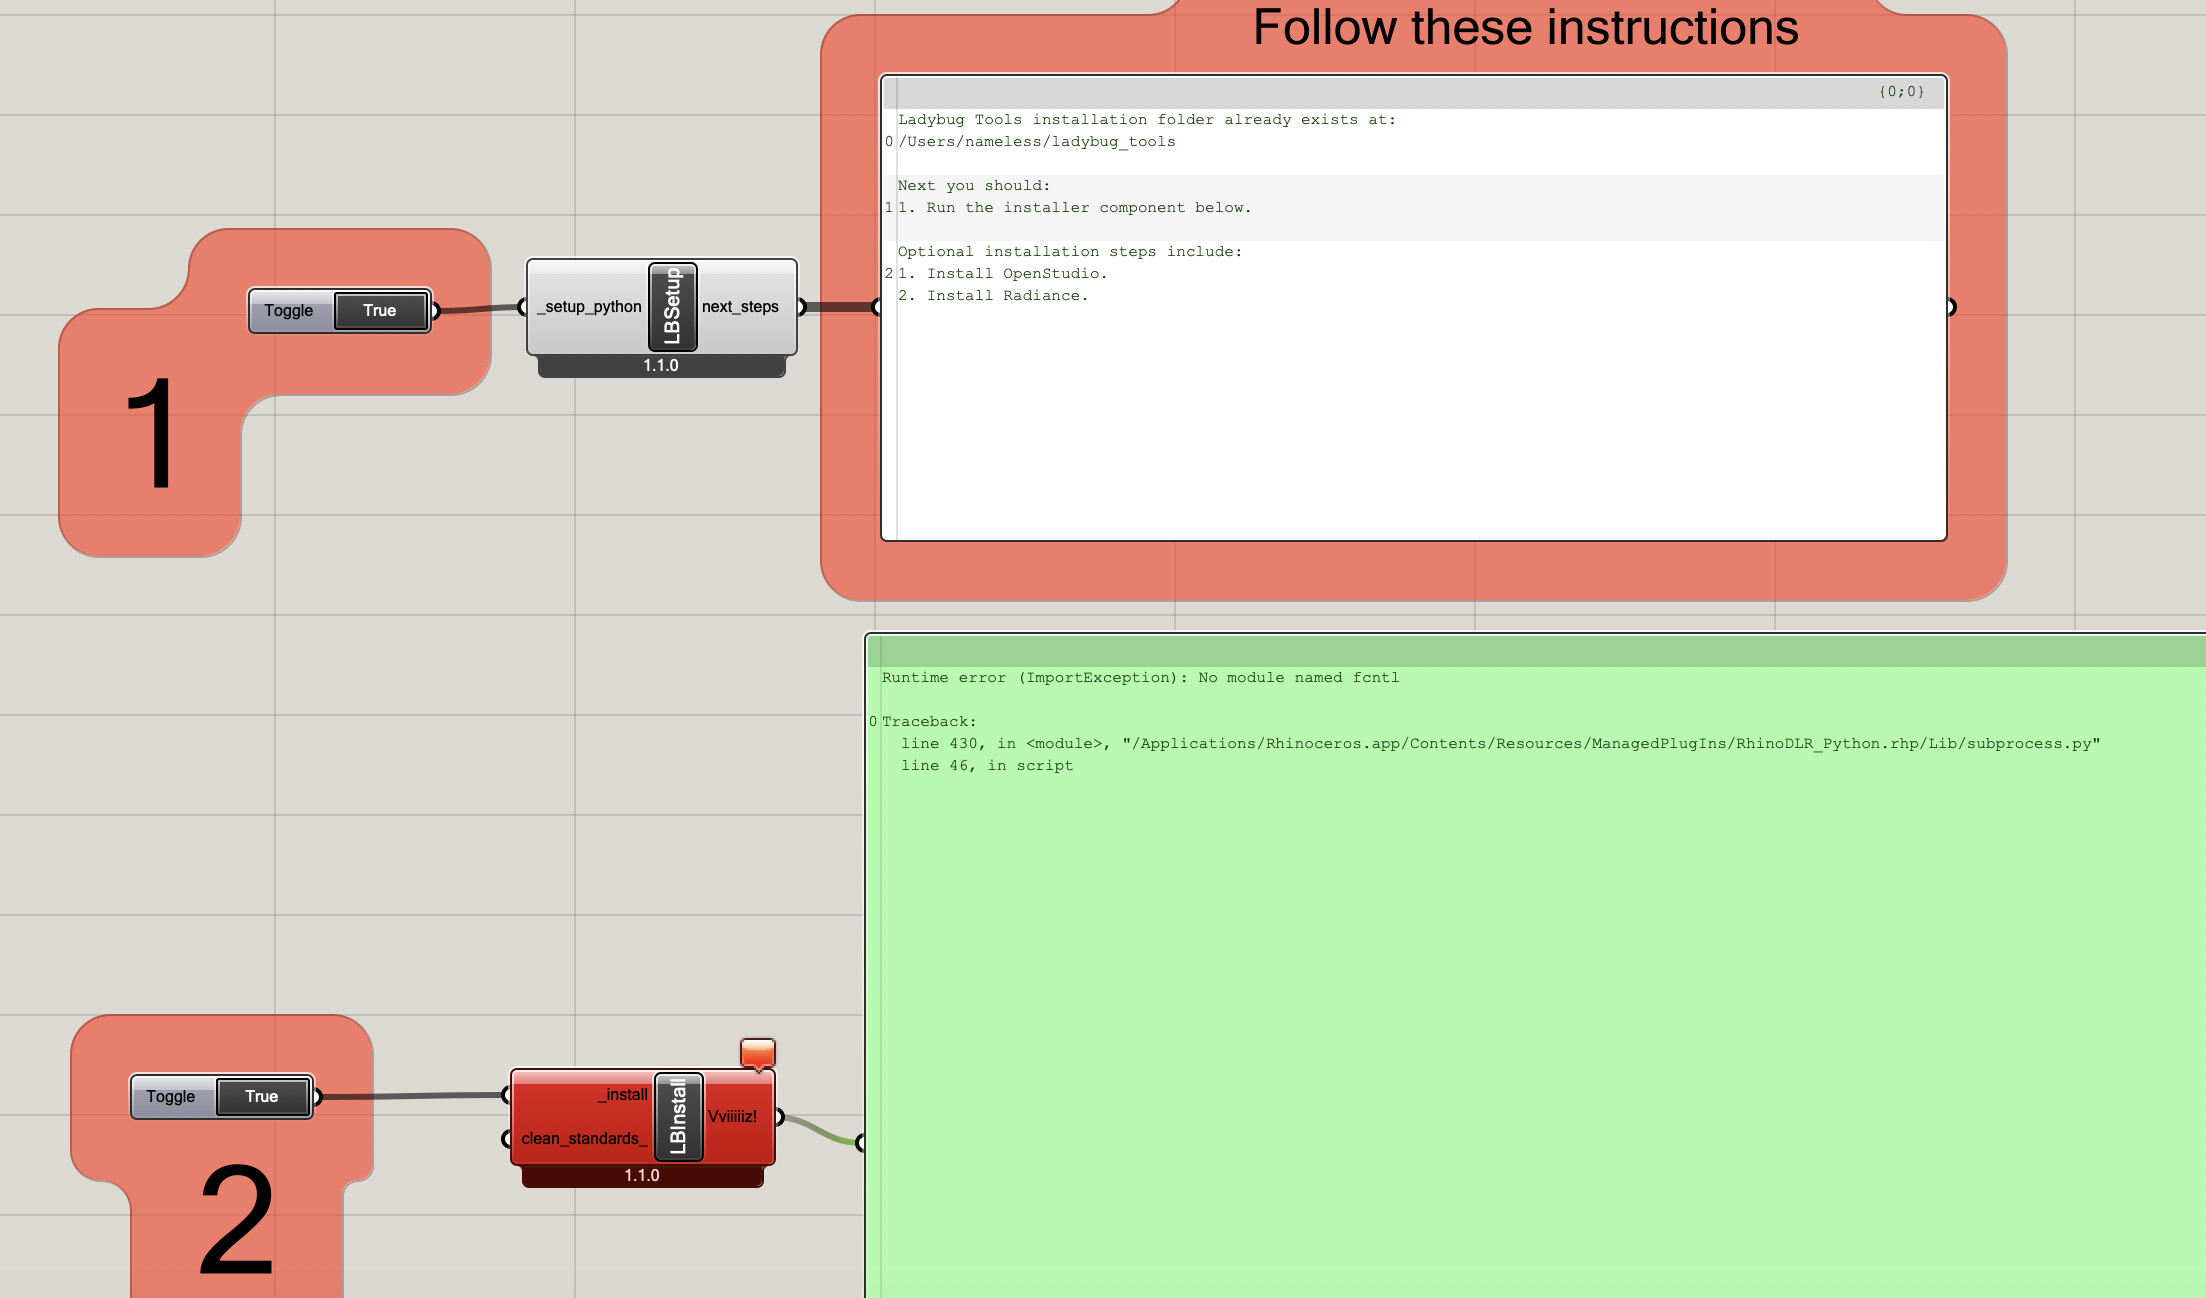Flip the True value of the toggle in group 1

[380, 310]
